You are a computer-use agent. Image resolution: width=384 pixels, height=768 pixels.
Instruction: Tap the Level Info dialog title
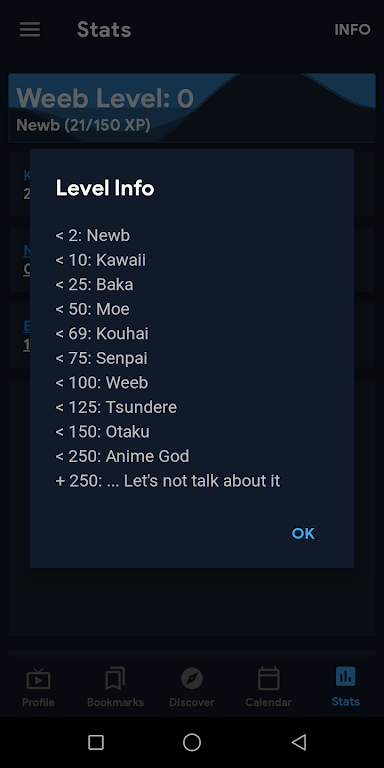(105, 188)
